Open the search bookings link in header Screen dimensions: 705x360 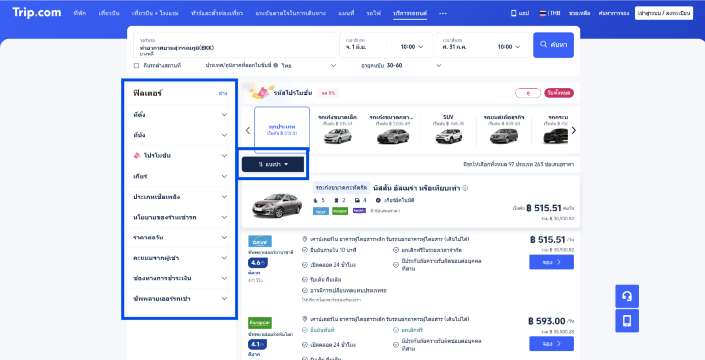click(x=613, y=13)
